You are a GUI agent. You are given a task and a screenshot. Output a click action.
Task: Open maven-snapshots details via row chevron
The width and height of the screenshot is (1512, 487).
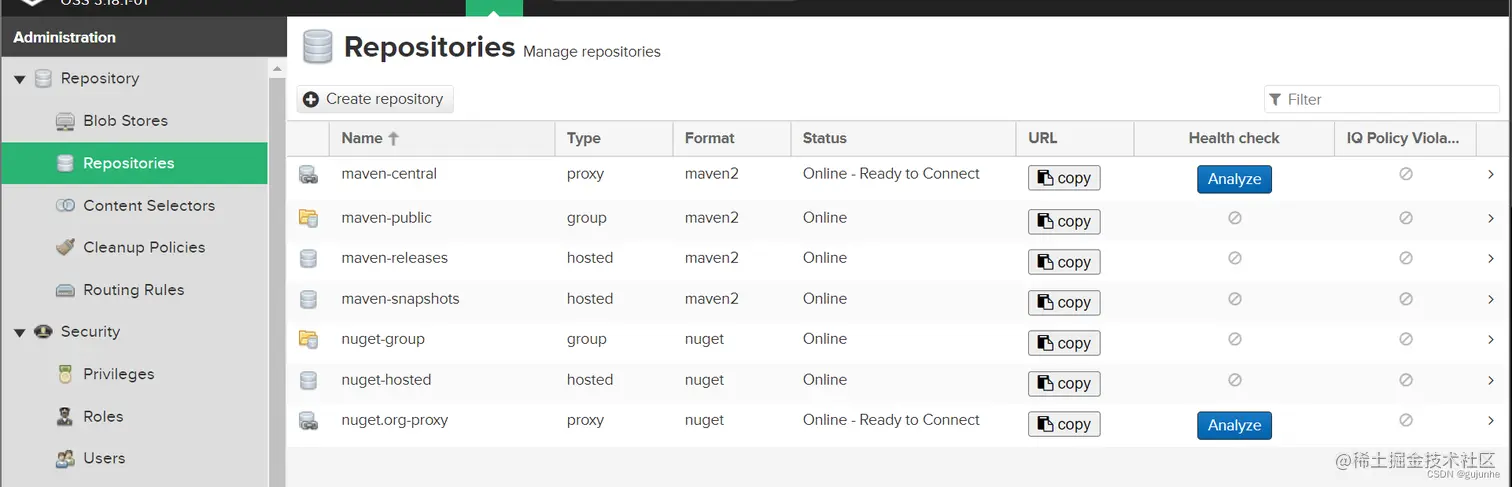coord(1491,299)
